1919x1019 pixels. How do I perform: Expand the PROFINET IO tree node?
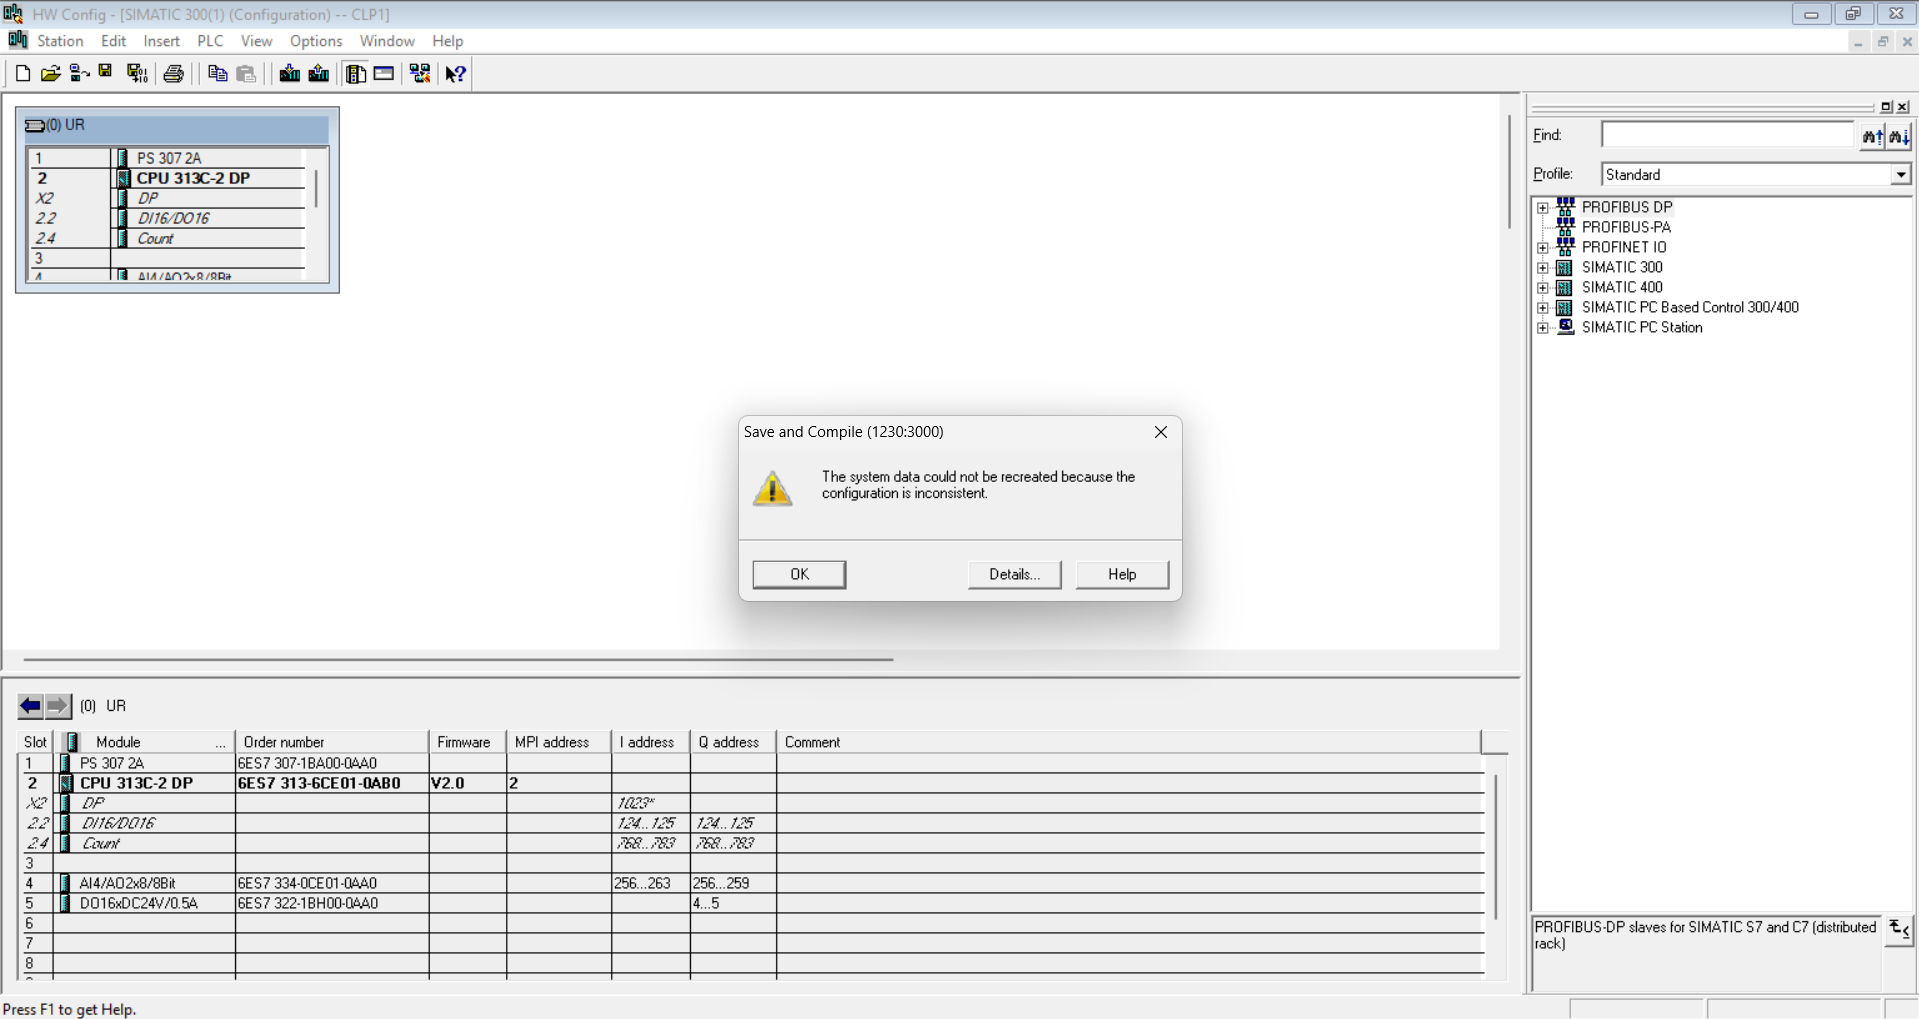[1543, 248]
